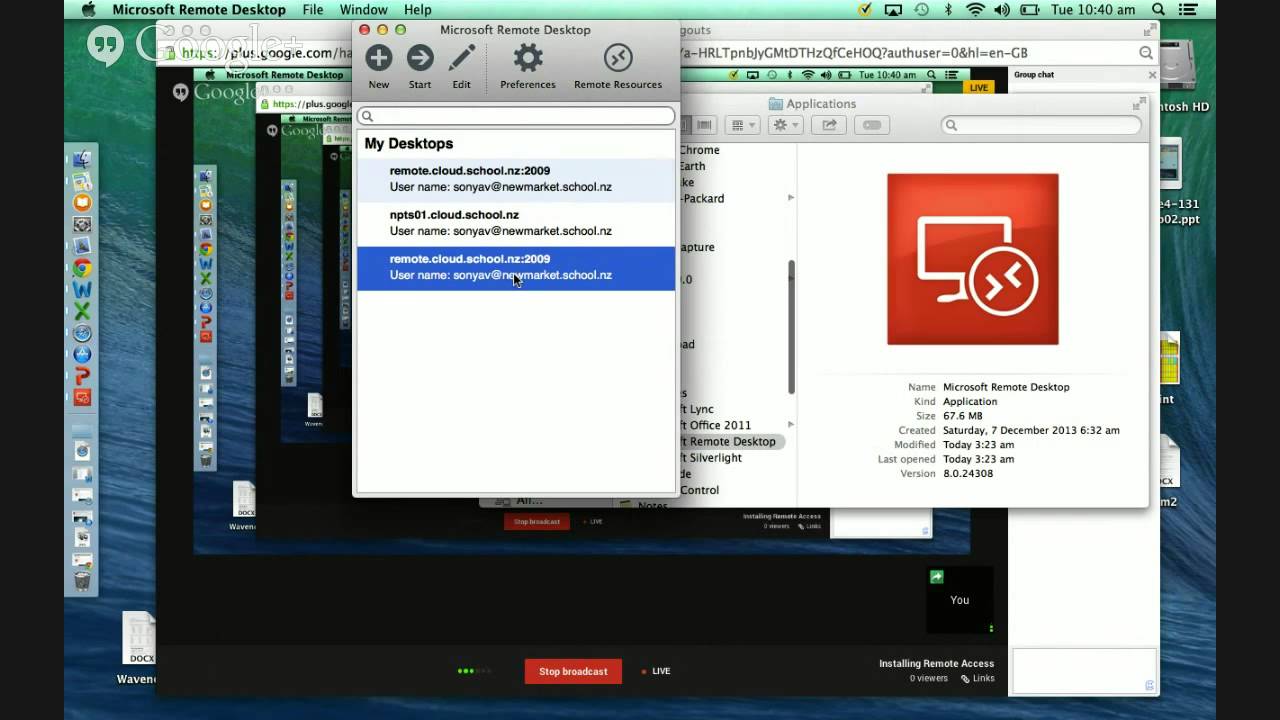Click Finder column vertical scrollbar
Viewport: 1280px width, 720px height.
tap(792, 327)
